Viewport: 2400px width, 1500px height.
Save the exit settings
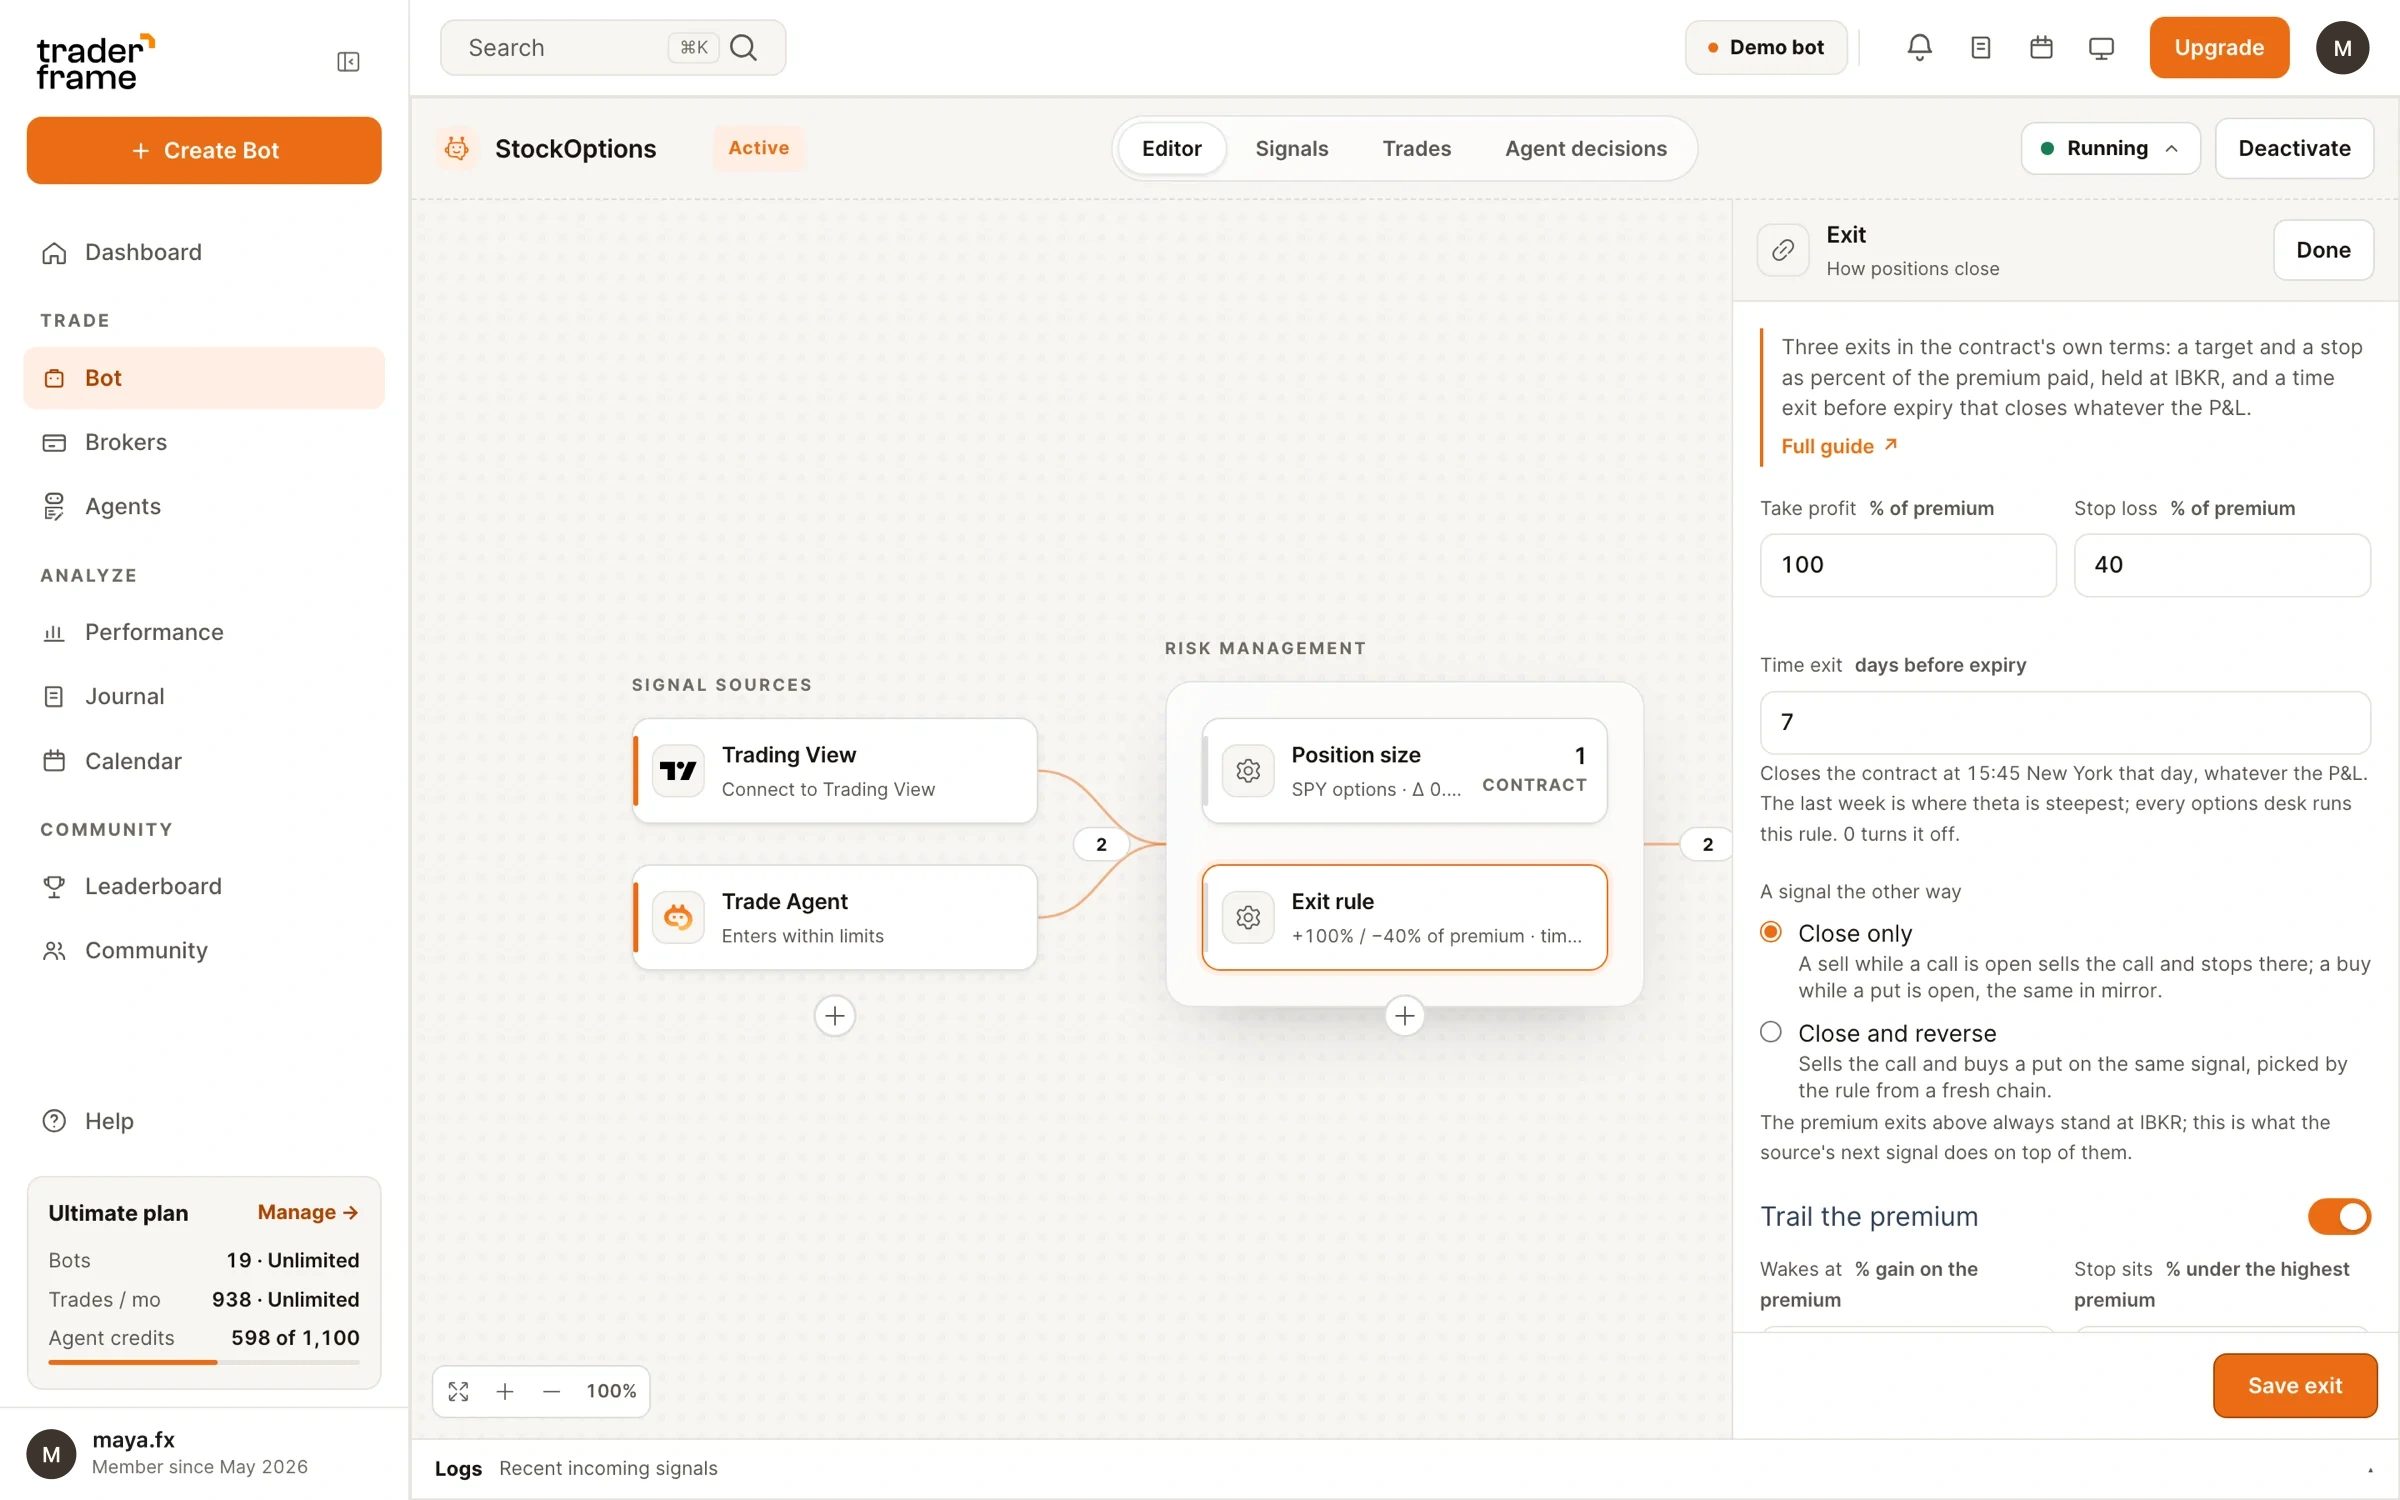2295,1385
